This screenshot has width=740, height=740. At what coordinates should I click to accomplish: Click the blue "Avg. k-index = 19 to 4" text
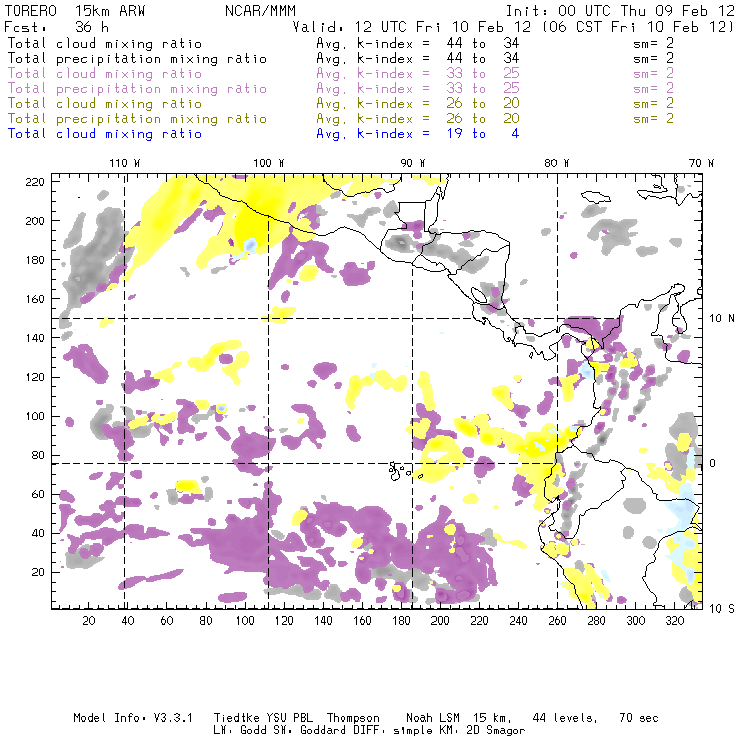tap(418, 134)
